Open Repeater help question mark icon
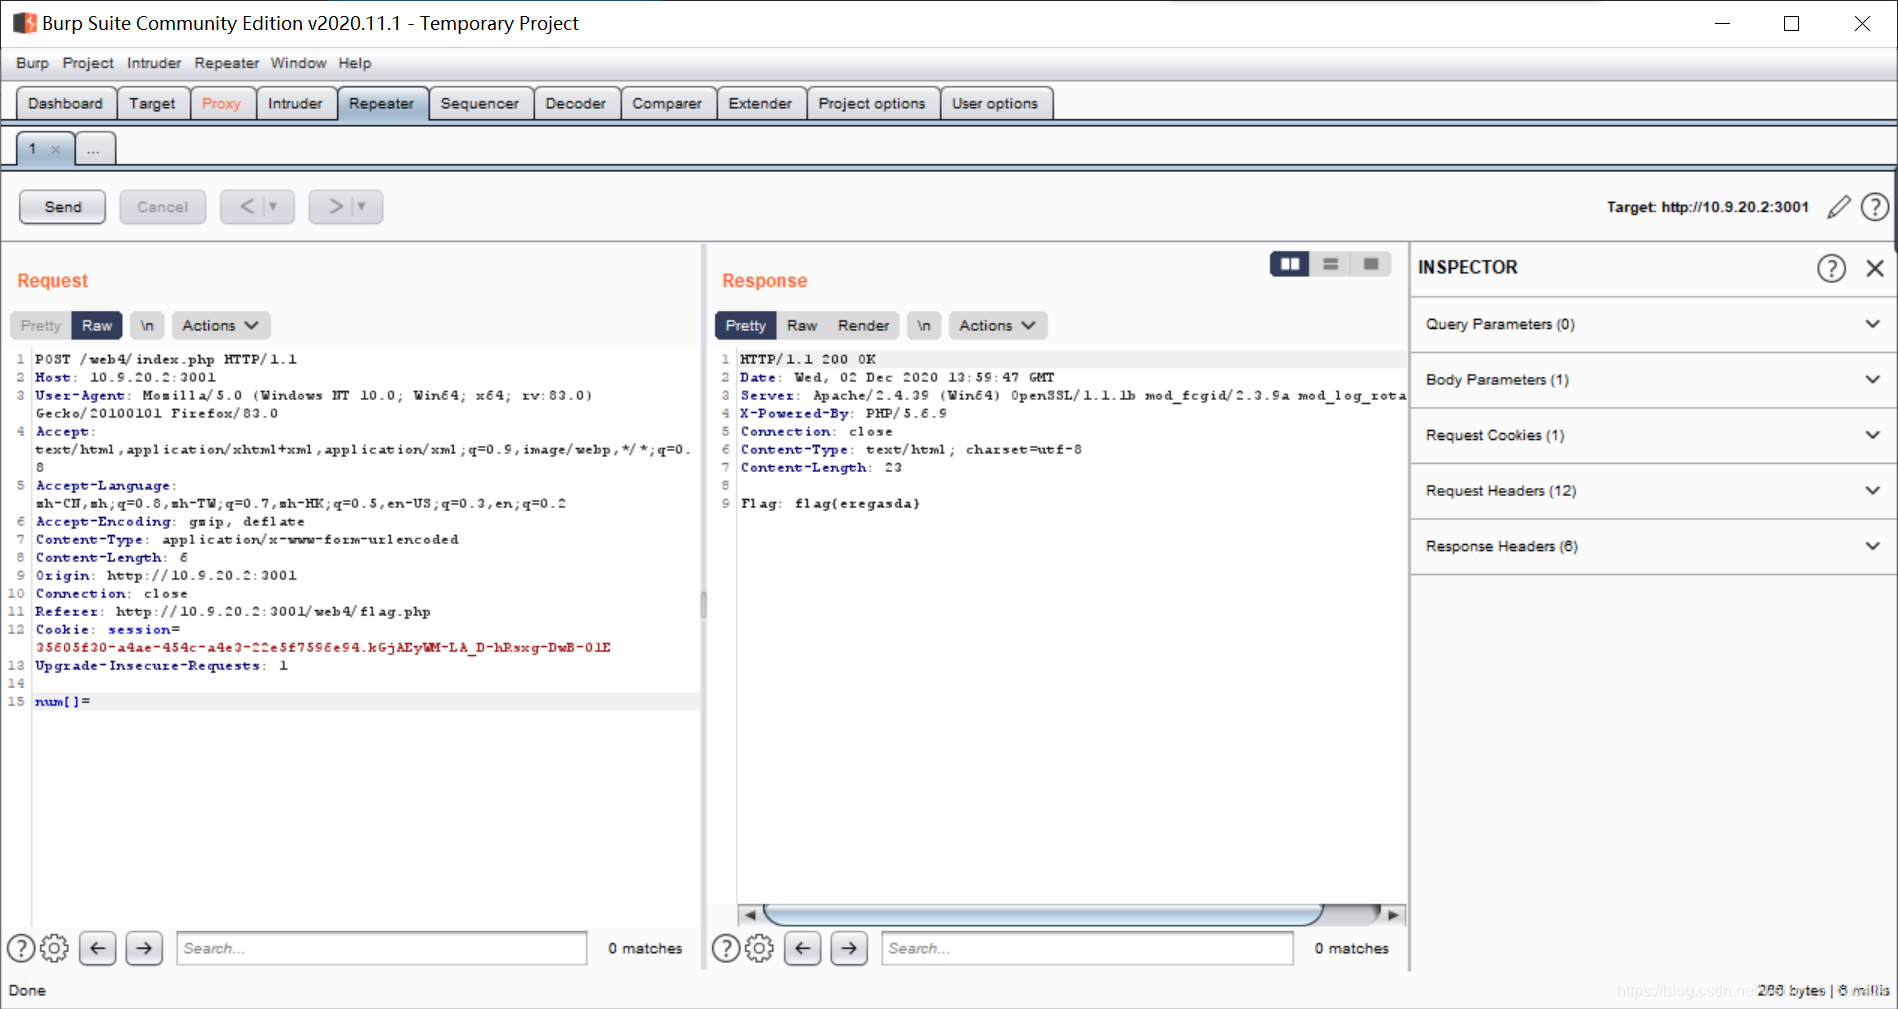The height and width of the screenshot is (1009, 1898). [1875, 207]
